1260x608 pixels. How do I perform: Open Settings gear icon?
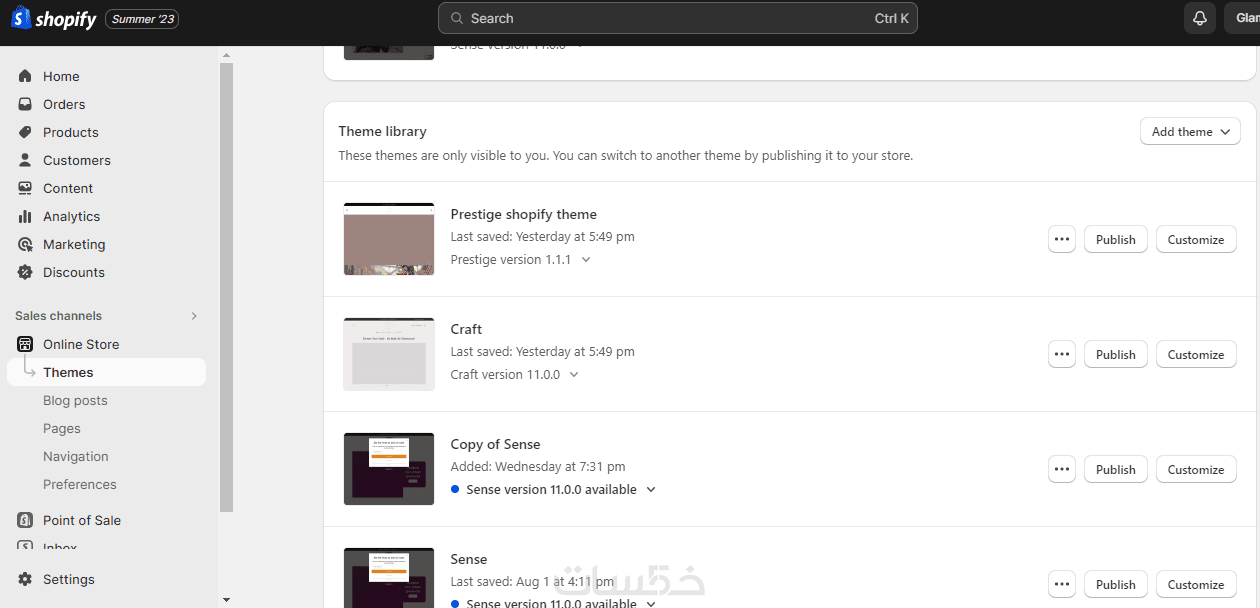[x=25, y=579]
